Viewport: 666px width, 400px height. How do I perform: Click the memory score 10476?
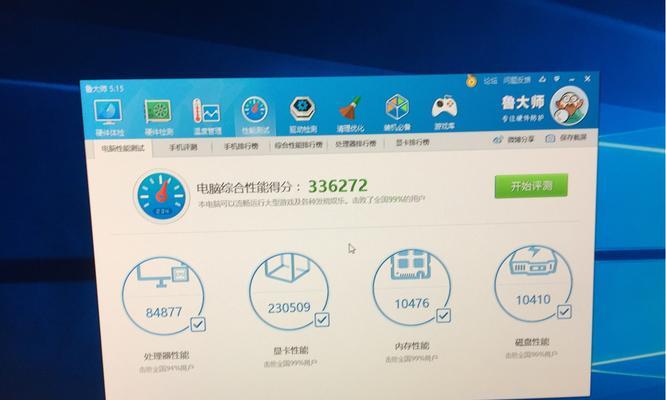412,304
